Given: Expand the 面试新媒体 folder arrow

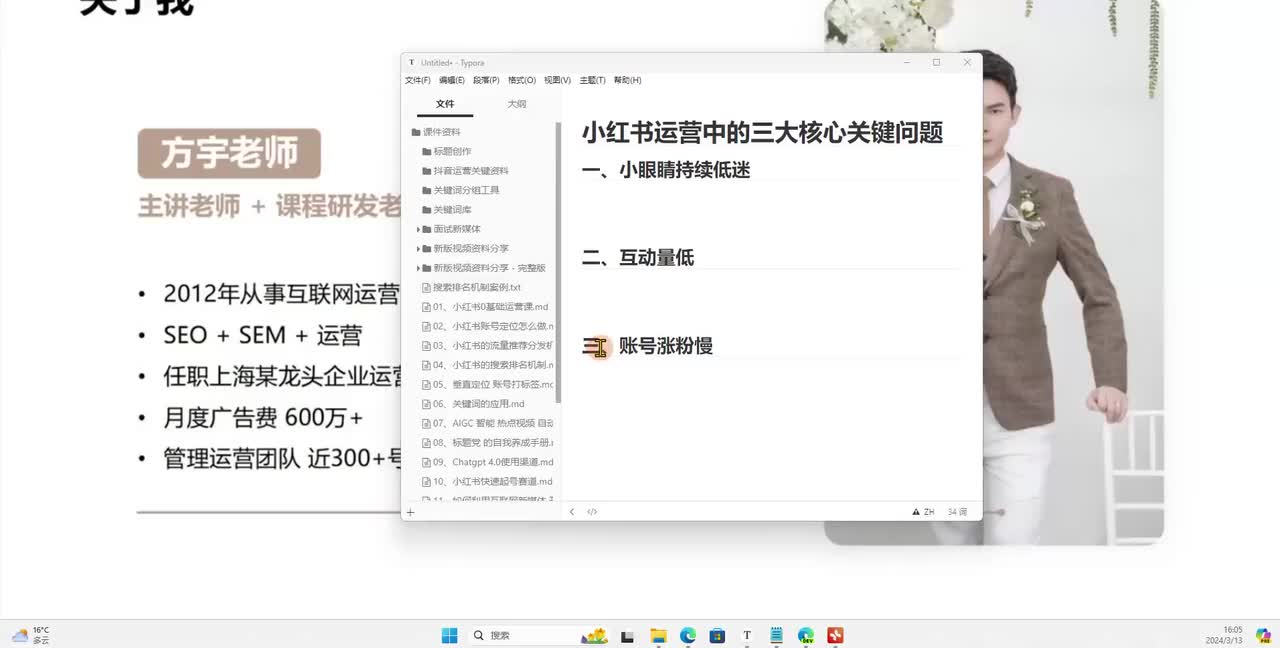Looking at the screenshot, I should (x=418, y=229).
